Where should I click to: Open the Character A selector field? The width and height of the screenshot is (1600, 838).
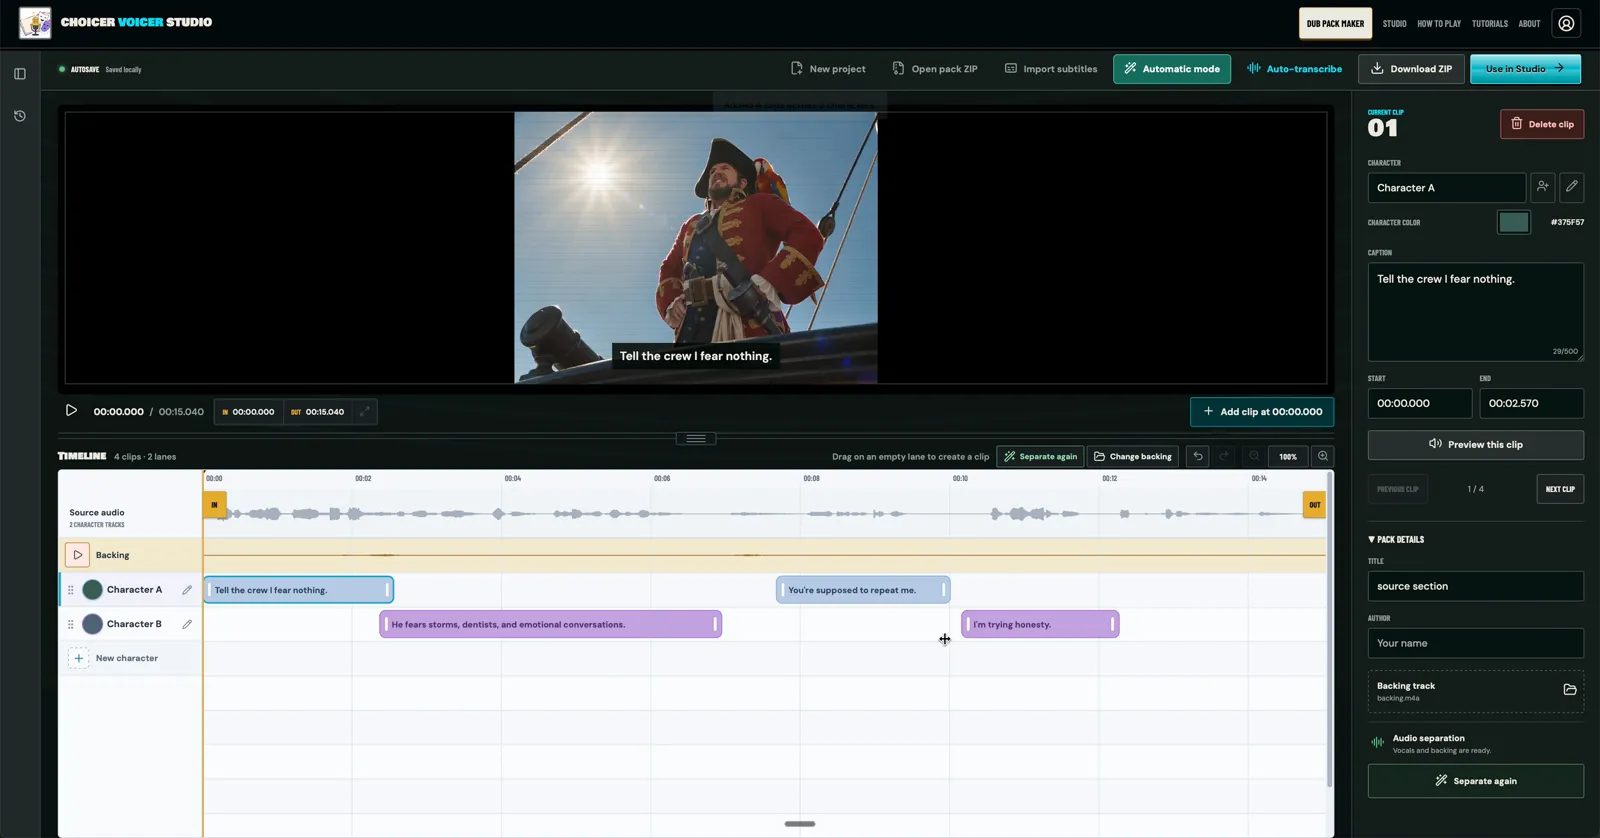(x=1446, y=188)
